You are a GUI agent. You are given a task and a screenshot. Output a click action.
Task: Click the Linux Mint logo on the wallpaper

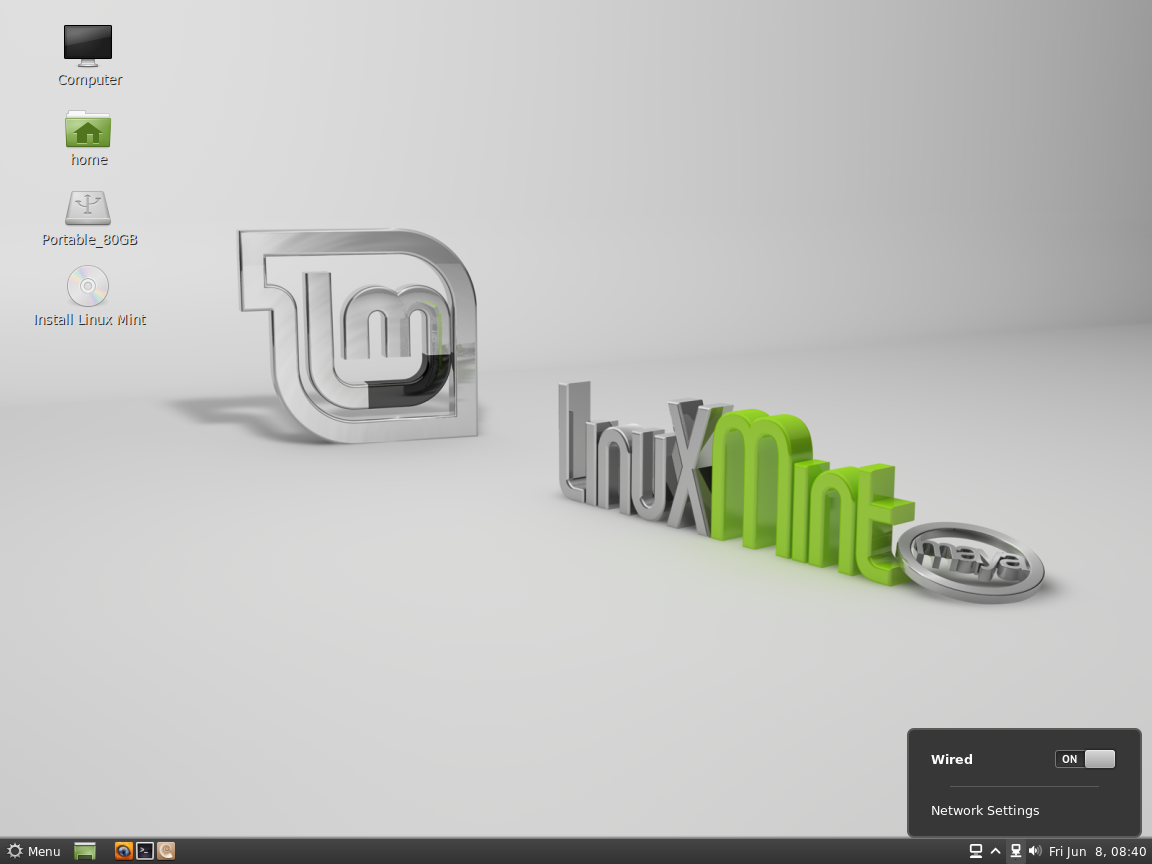360,335
